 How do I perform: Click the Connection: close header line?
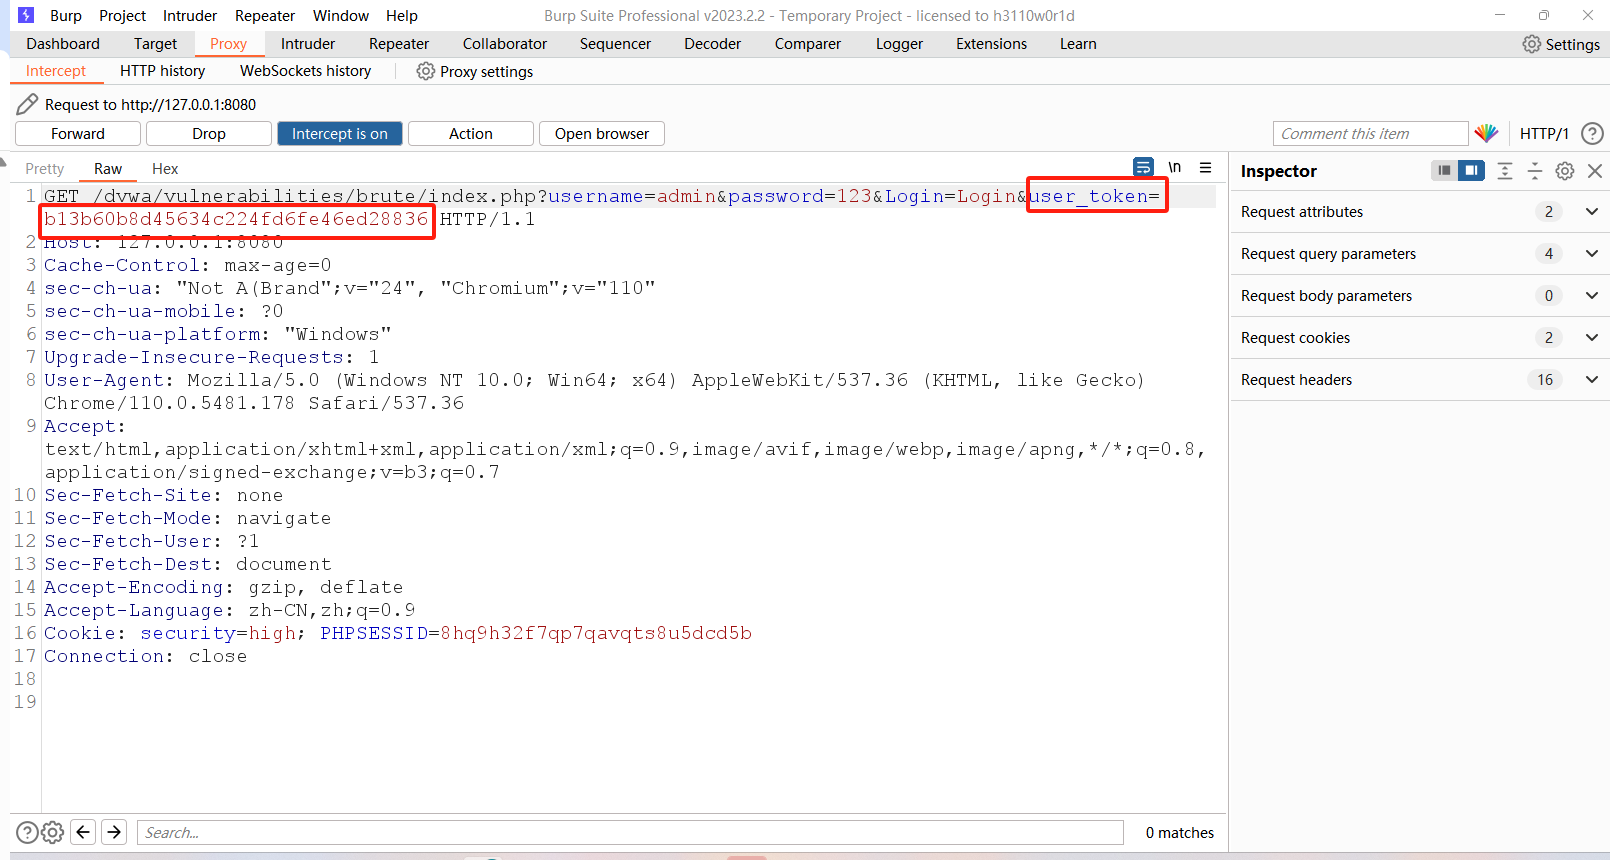pyautogui.click(x=145, y=656)
